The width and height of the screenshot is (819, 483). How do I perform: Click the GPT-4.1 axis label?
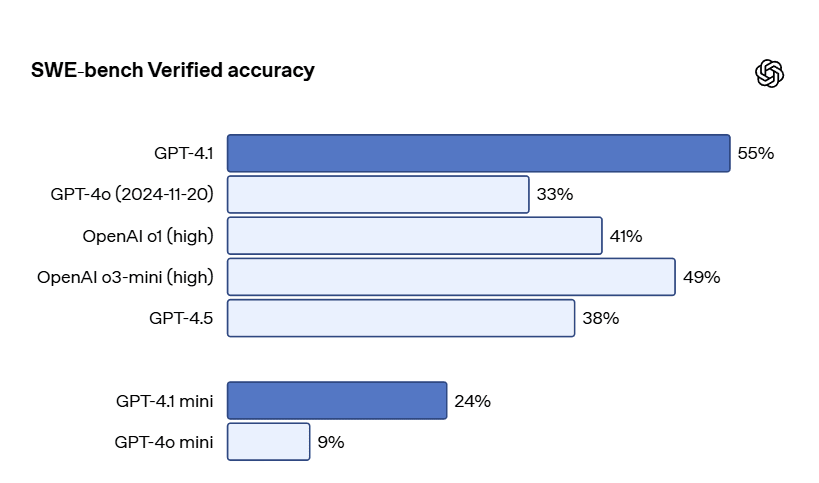pos(183,153)
